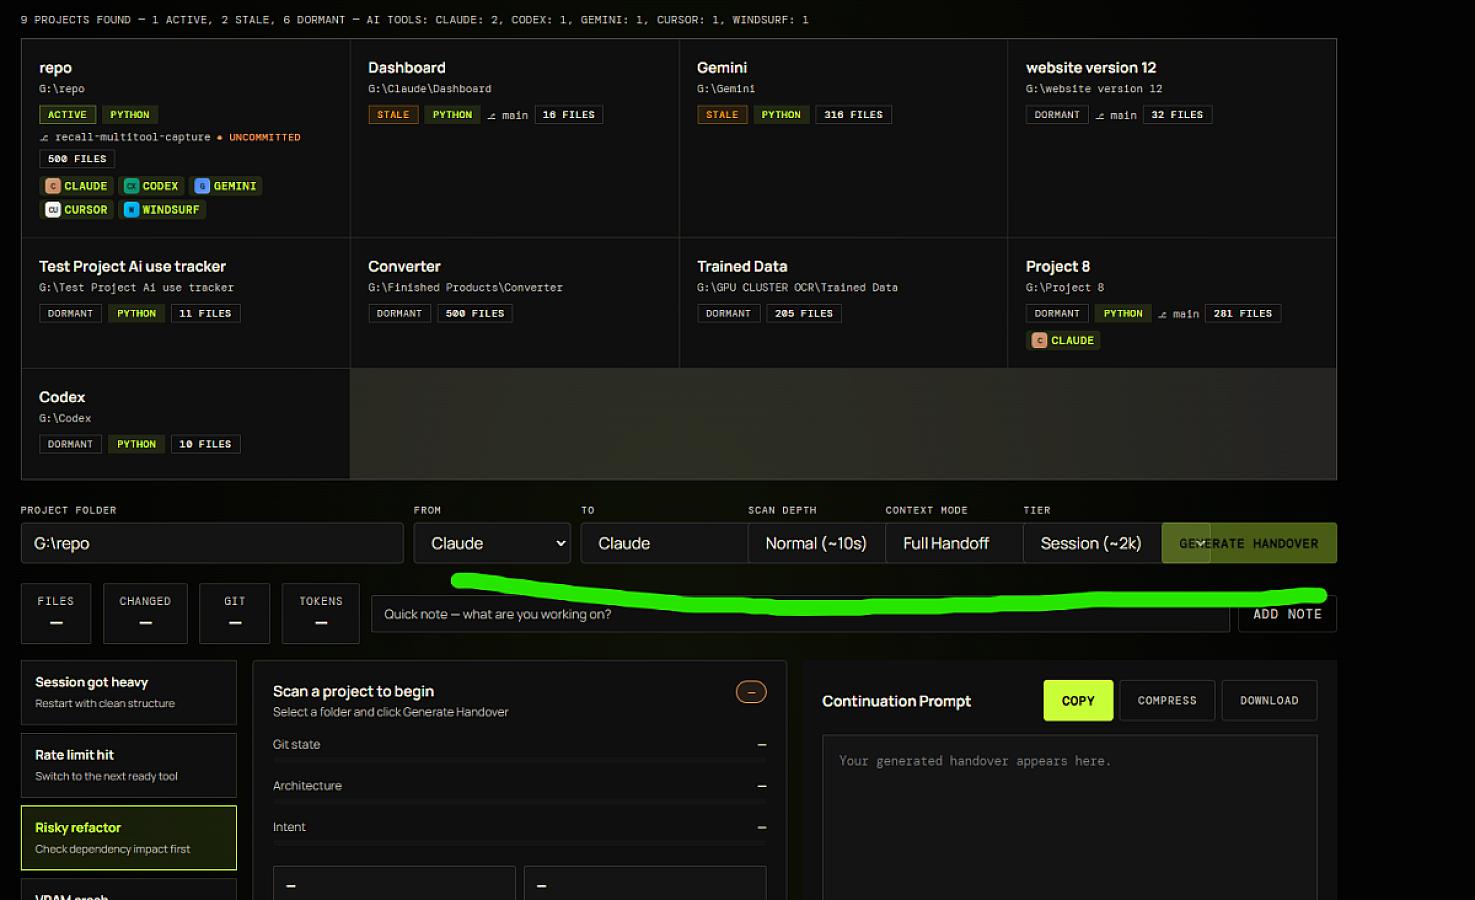Open the website version 12 project card
The width and height of the screenshot is (1475, 900).
tap(1172, 138)
